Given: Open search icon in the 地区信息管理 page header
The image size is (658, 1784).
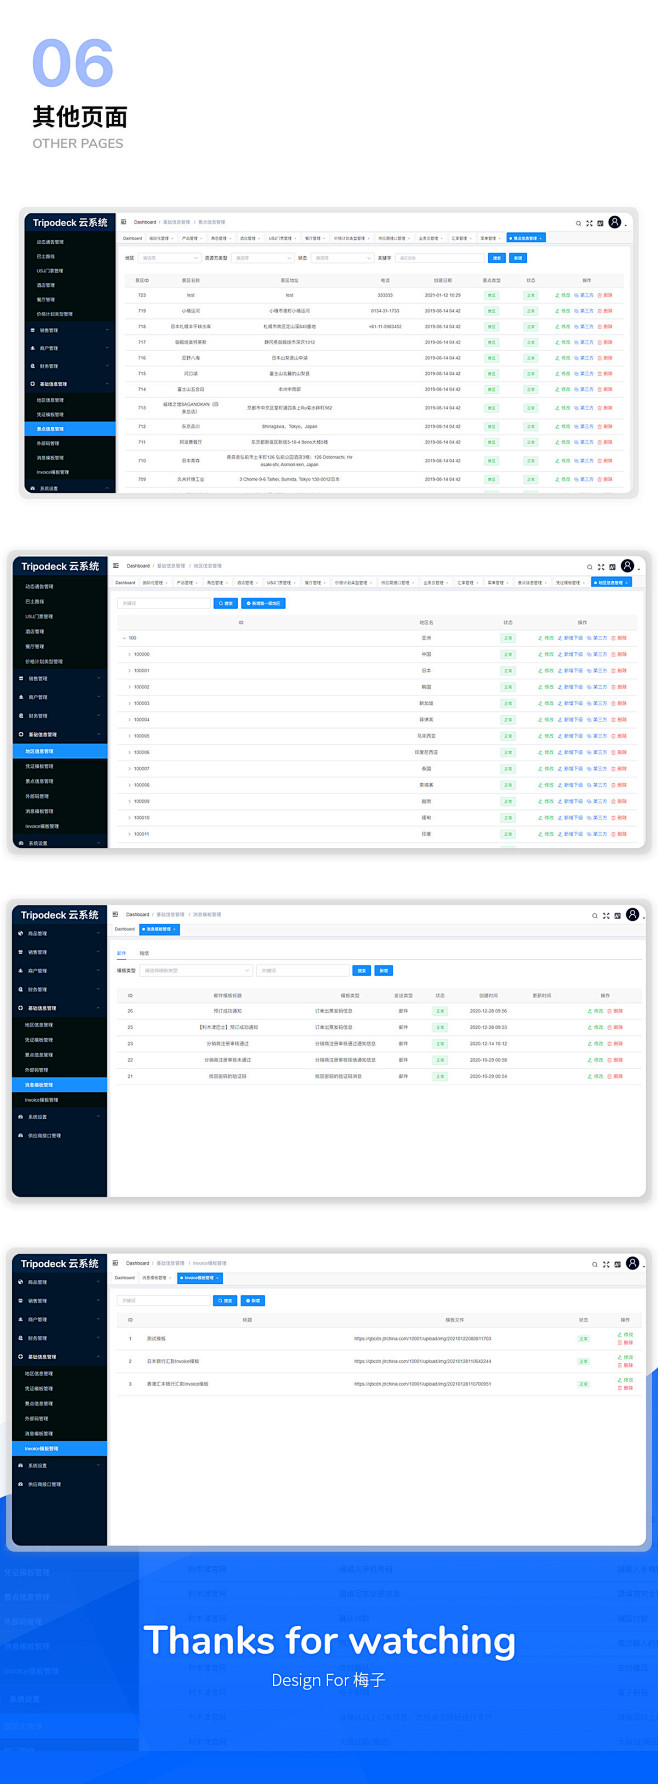Looking at the screenshot, I should tap(590, 567).
